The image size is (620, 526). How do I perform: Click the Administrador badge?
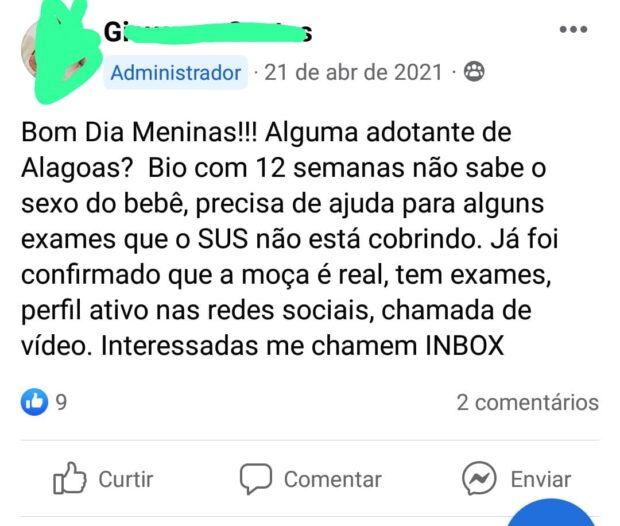pyautogui.click(x=176, y=72)
